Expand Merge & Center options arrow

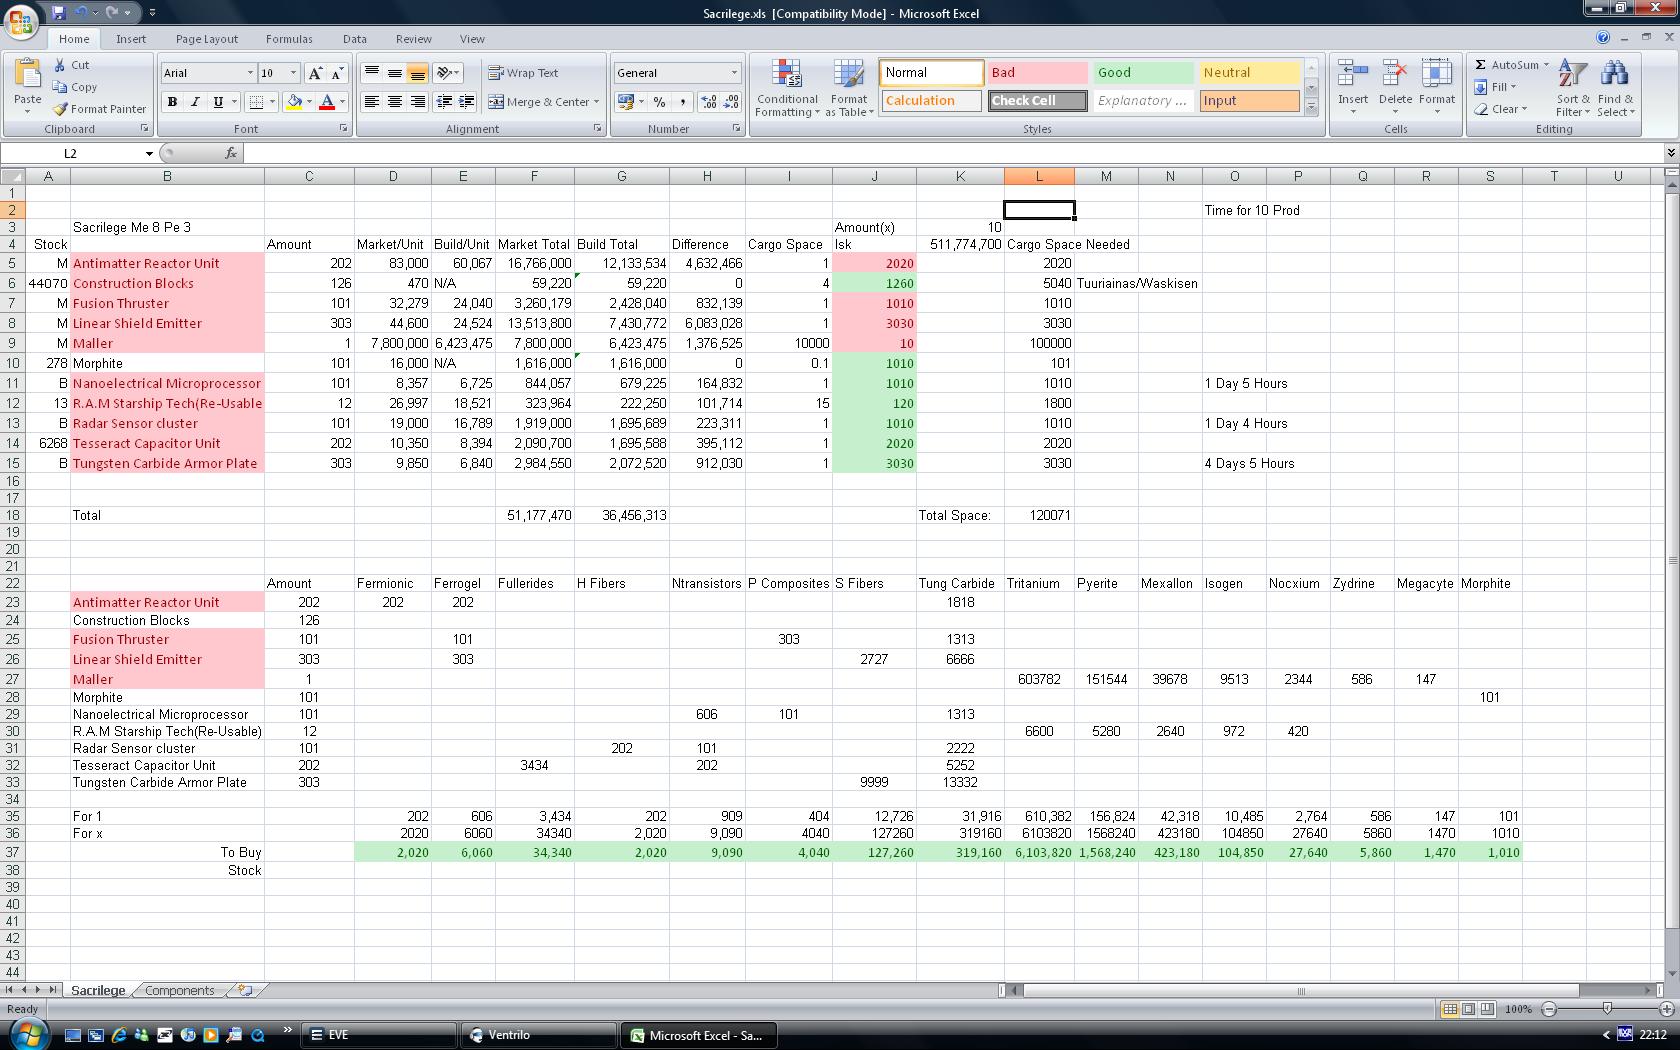click(596, 102)
